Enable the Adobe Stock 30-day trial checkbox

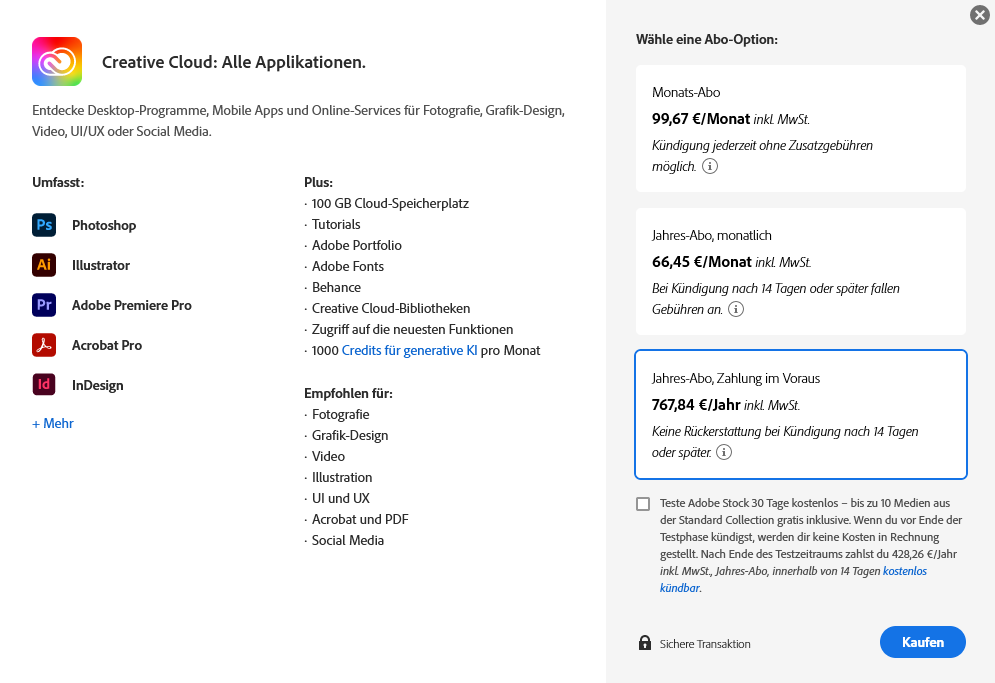pyautogui.click(x=643, y=504)
